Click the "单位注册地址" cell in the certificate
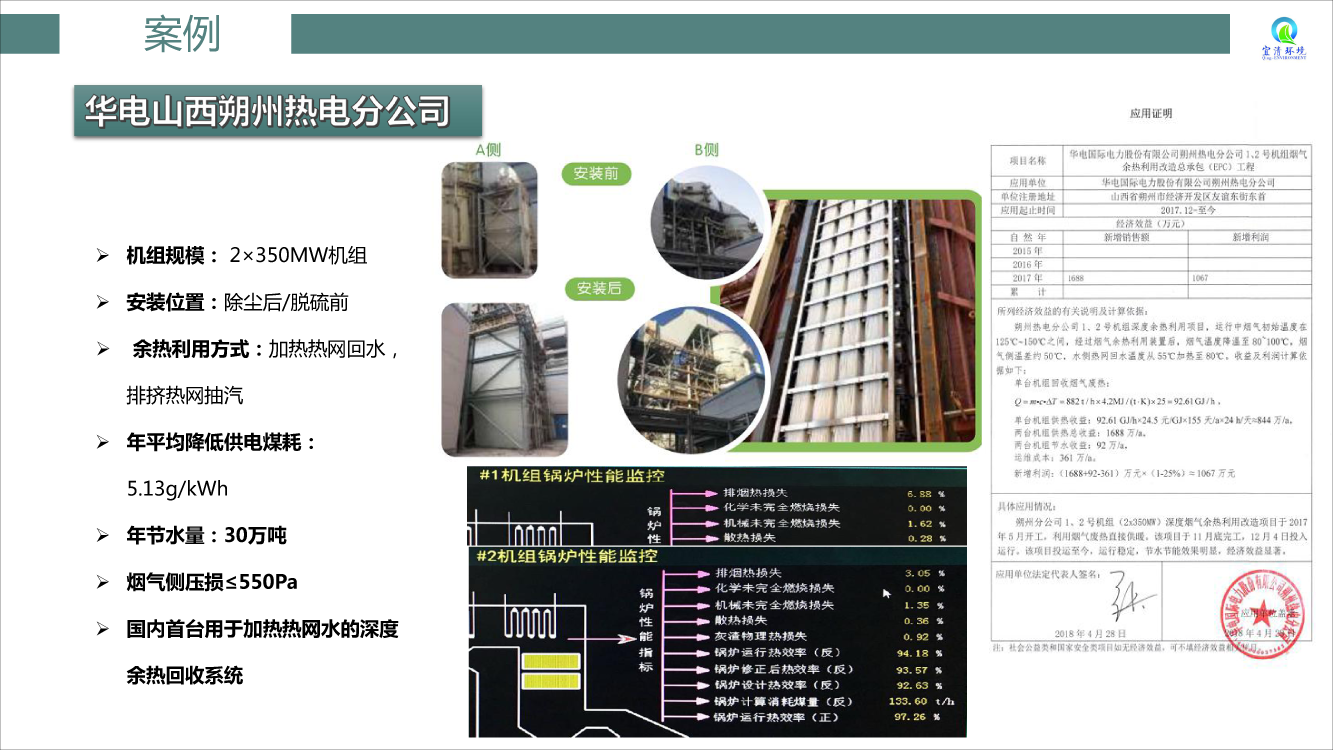Screen dimensions: 1333x750 (x=1027, y=197)
